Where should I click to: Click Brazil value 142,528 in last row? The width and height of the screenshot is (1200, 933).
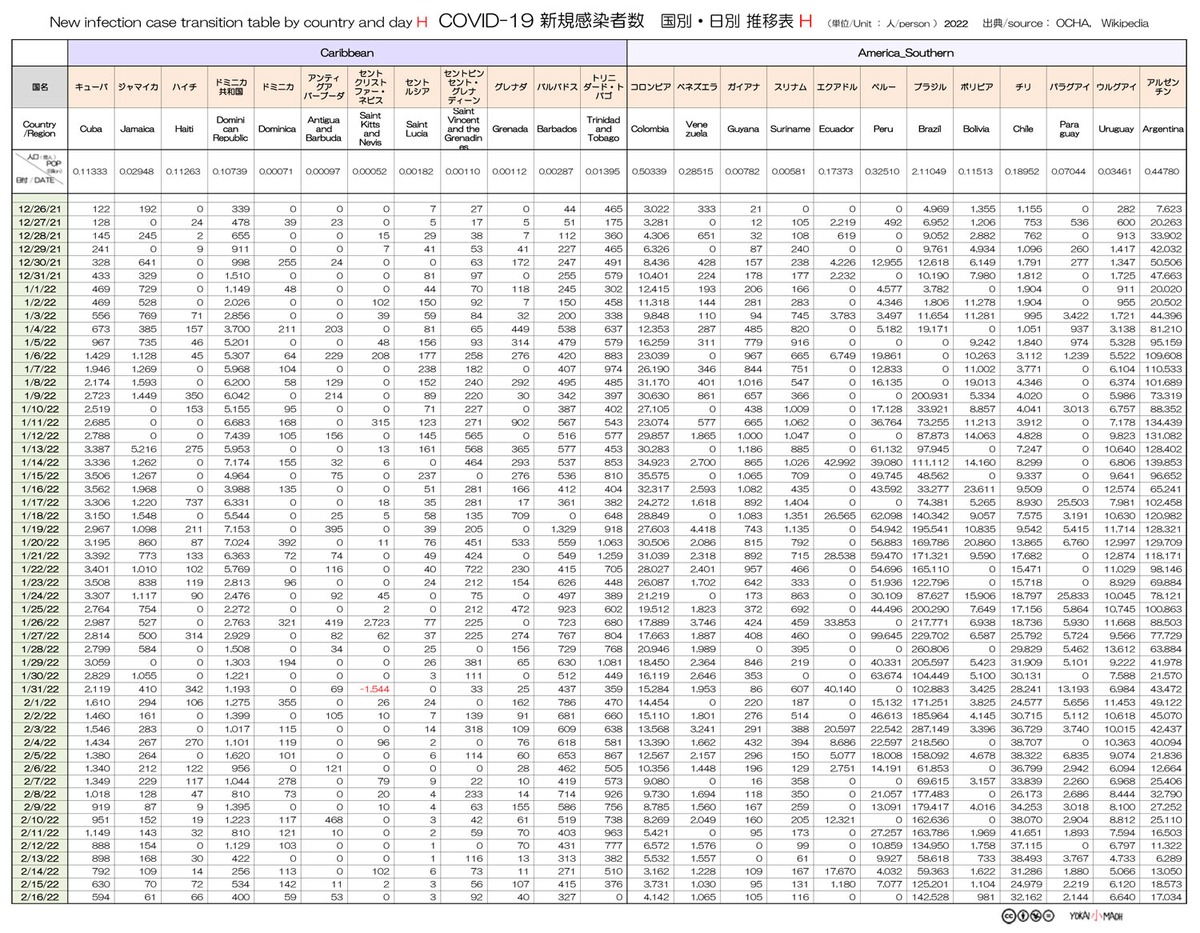(932, 897)
